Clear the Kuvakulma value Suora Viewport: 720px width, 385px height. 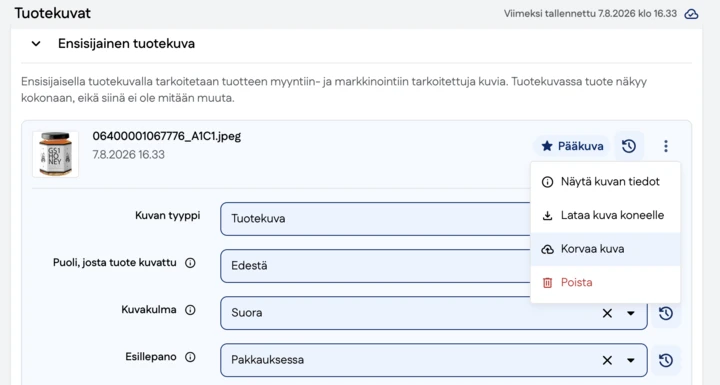tap(607, 313)
